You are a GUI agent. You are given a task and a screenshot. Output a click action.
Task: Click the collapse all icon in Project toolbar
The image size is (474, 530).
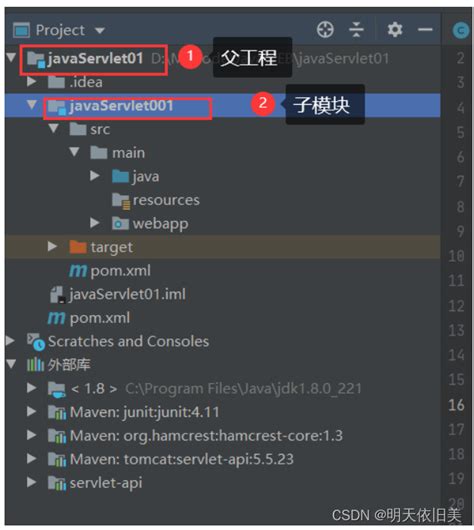coord(356,29)
